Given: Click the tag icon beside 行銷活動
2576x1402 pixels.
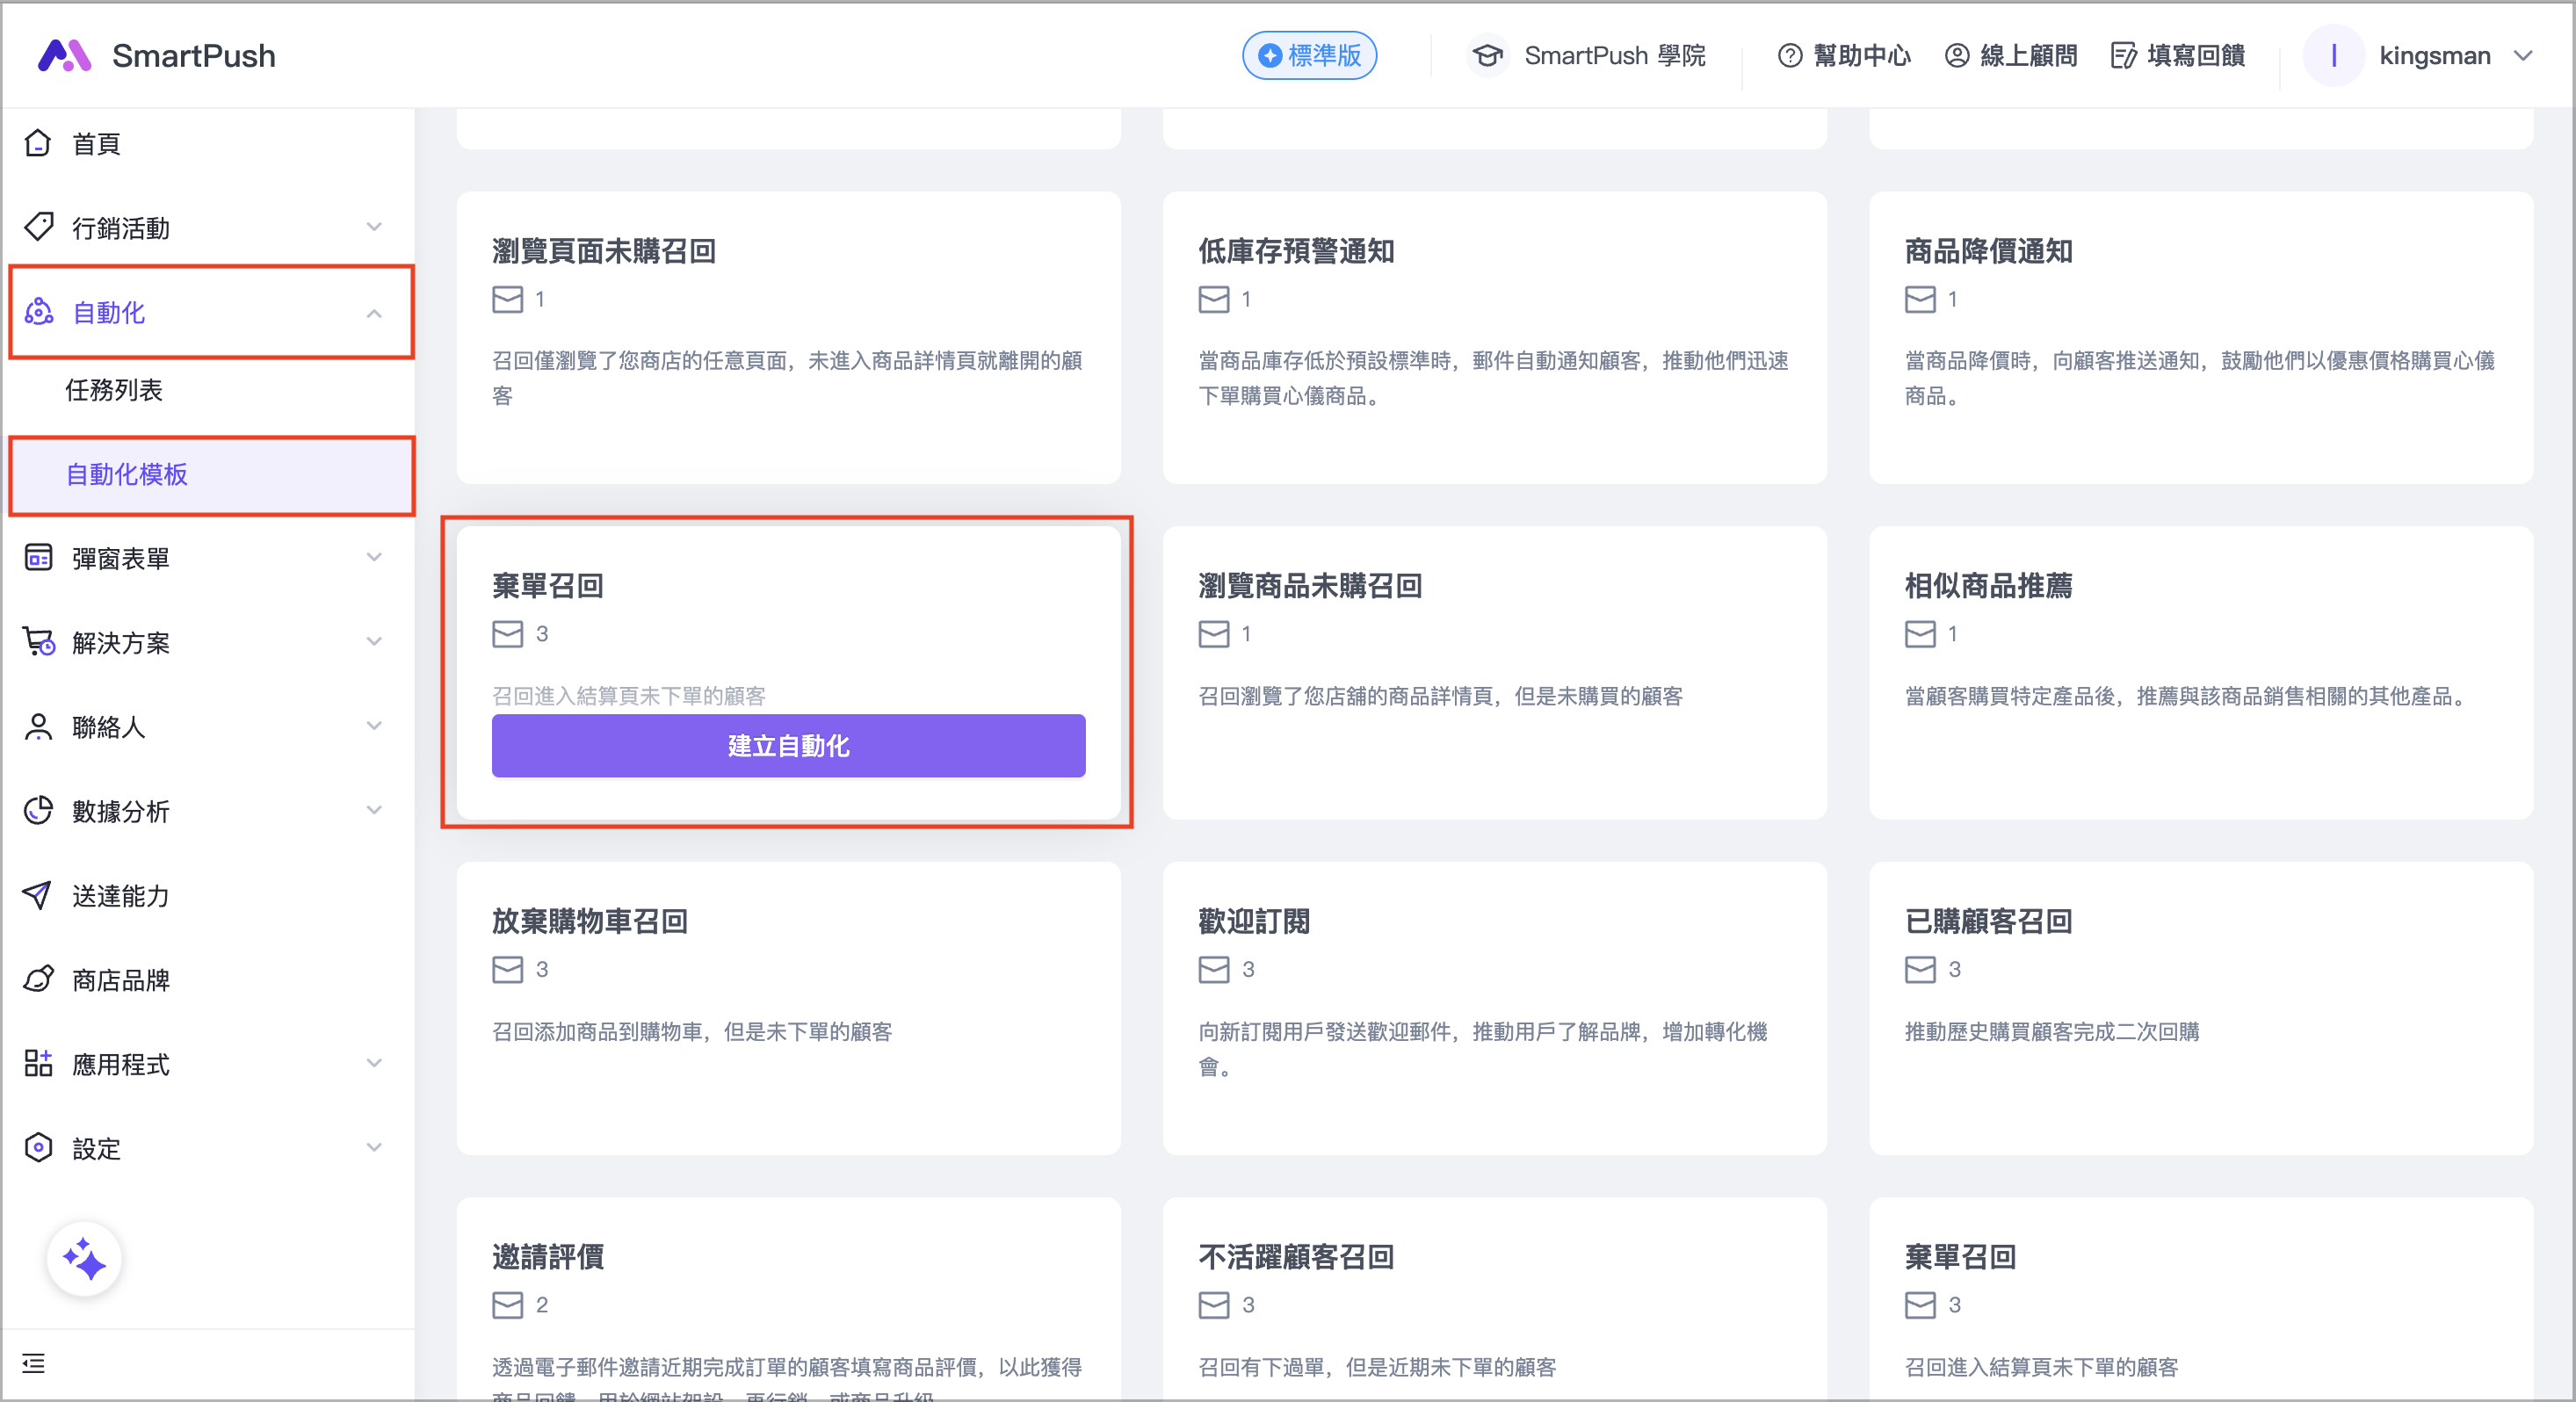Looking at the screenshot, I should (38, 227).
